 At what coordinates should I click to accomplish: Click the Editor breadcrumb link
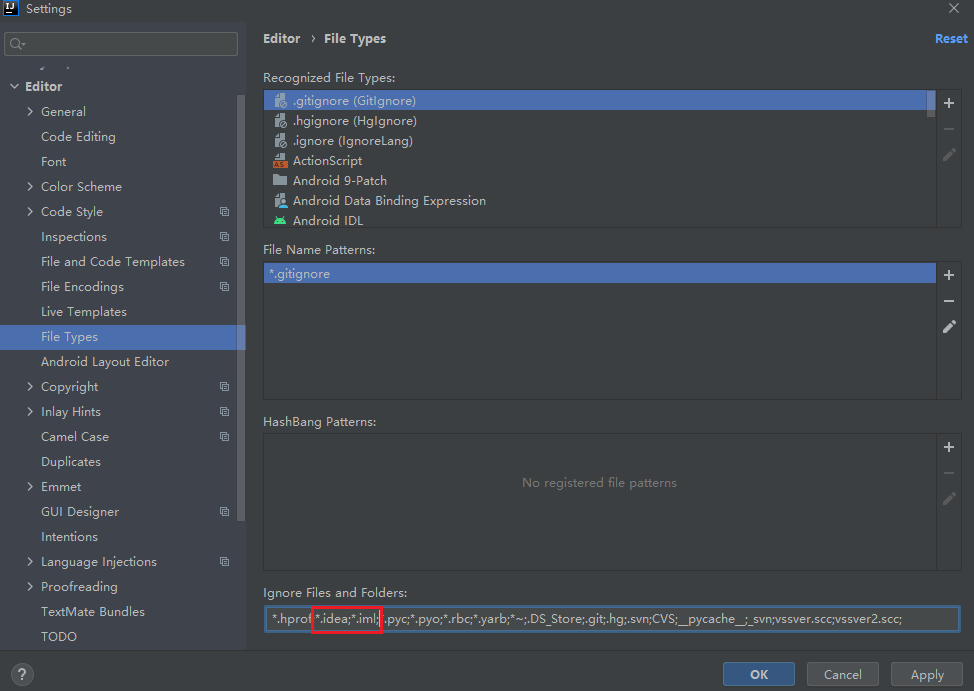point(281,39)
